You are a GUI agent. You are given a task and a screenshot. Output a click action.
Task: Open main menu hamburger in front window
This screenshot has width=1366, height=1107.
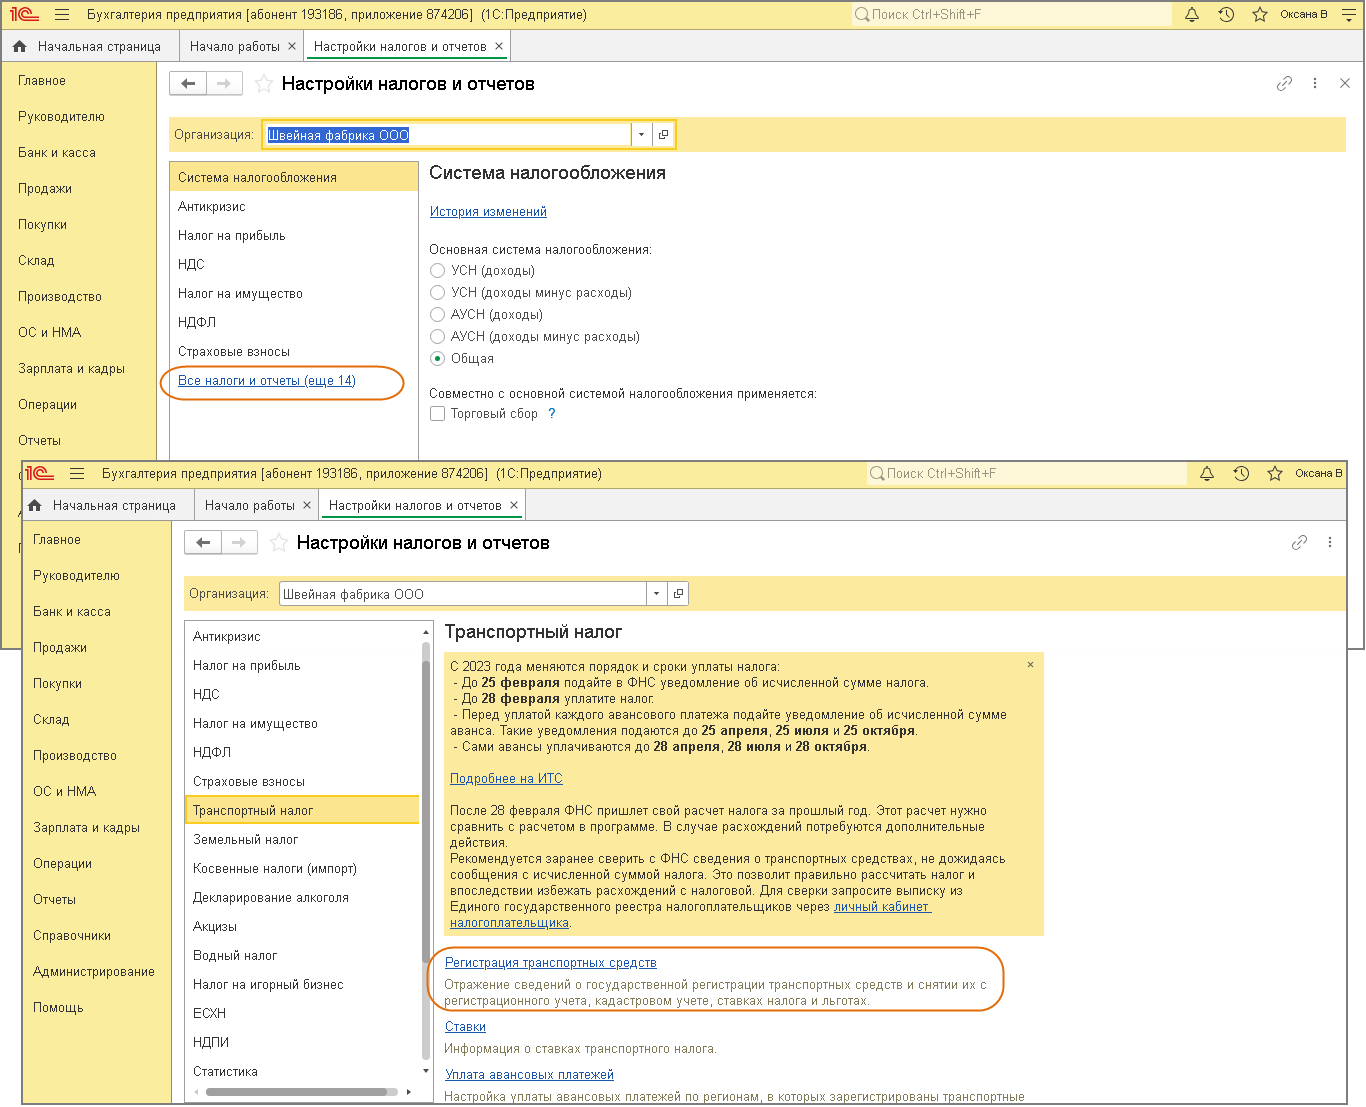77,474
